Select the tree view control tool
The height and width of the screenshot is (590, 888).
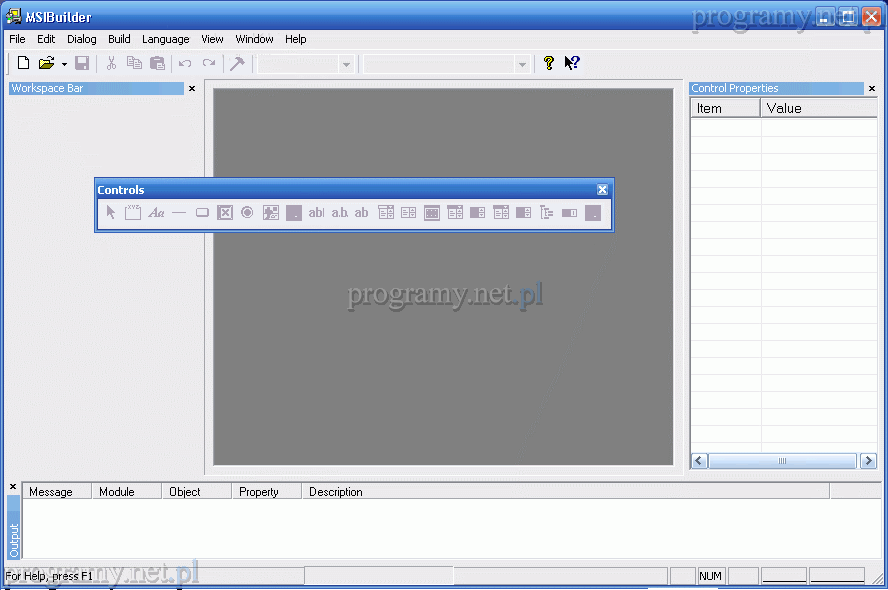[x=546, y=212]
